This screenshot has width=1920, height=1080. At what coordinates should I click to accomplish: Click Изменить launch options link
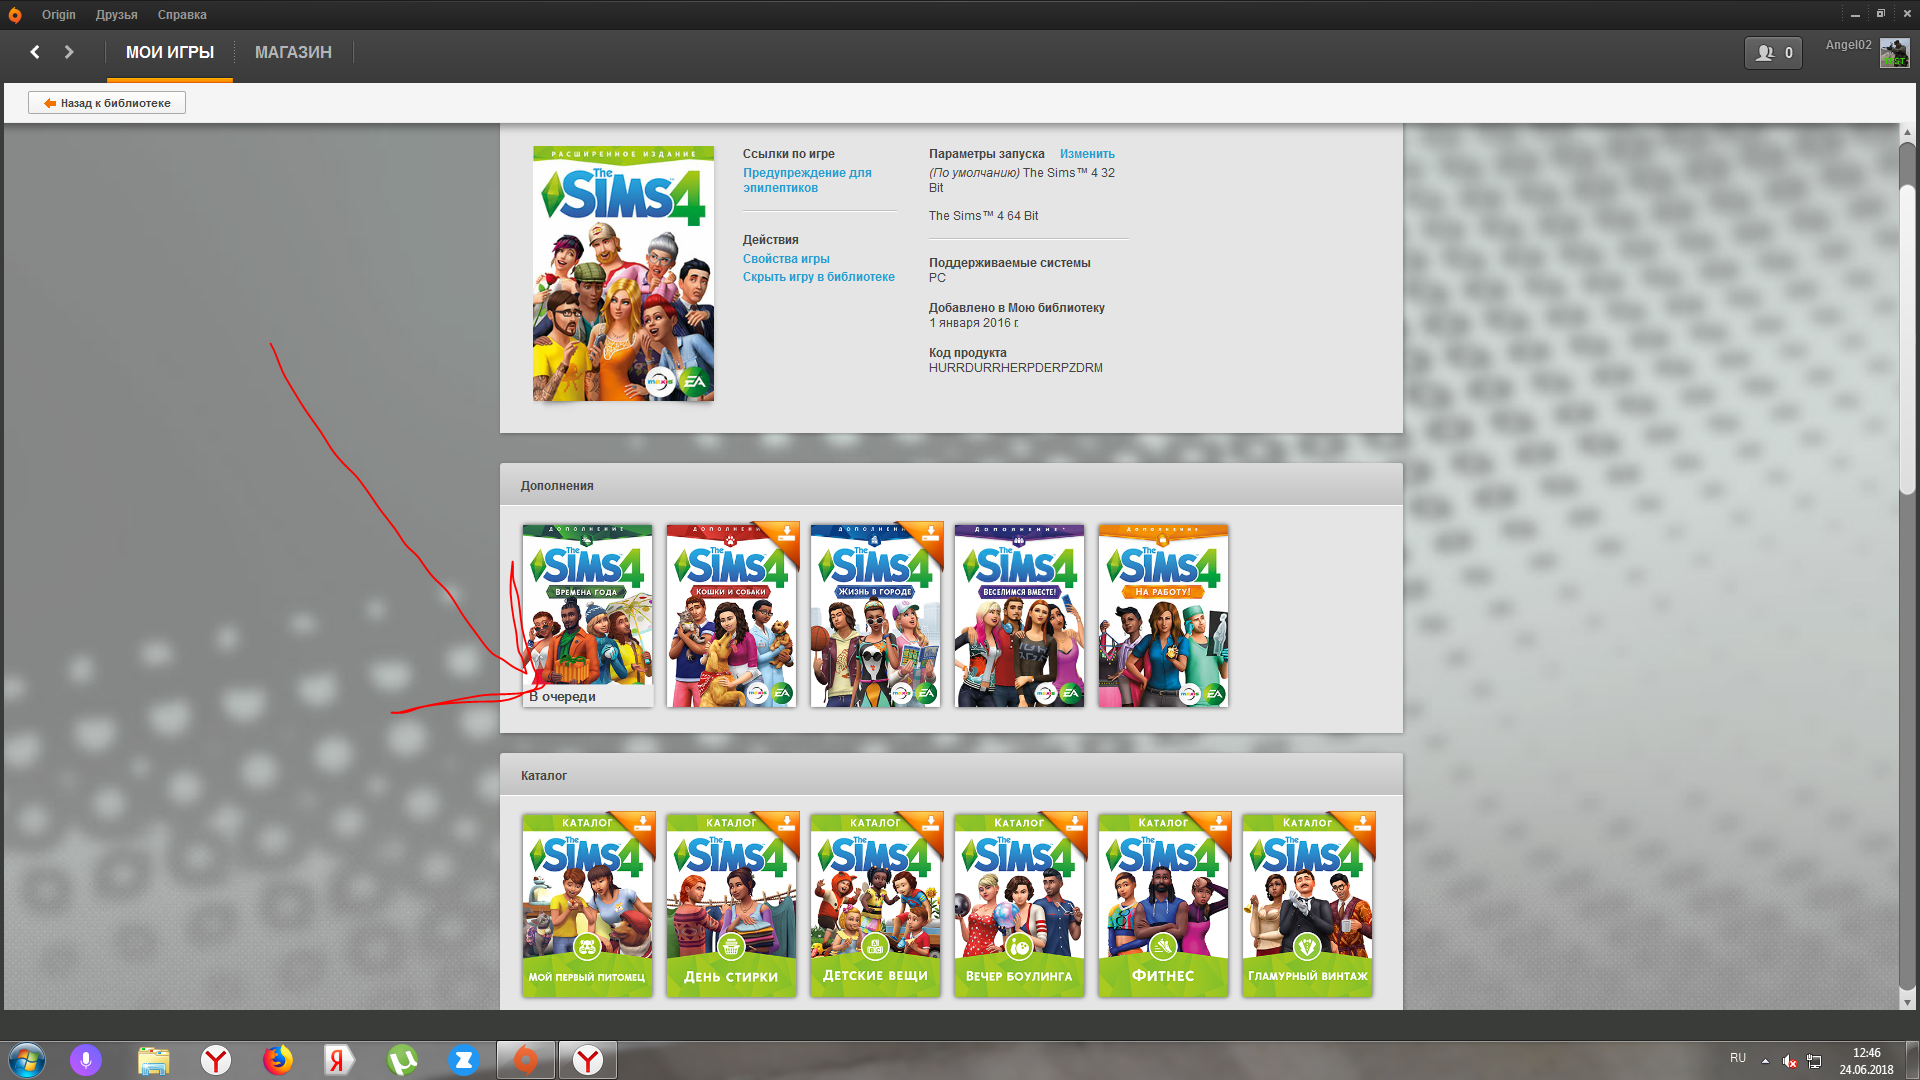(1087, 154)
